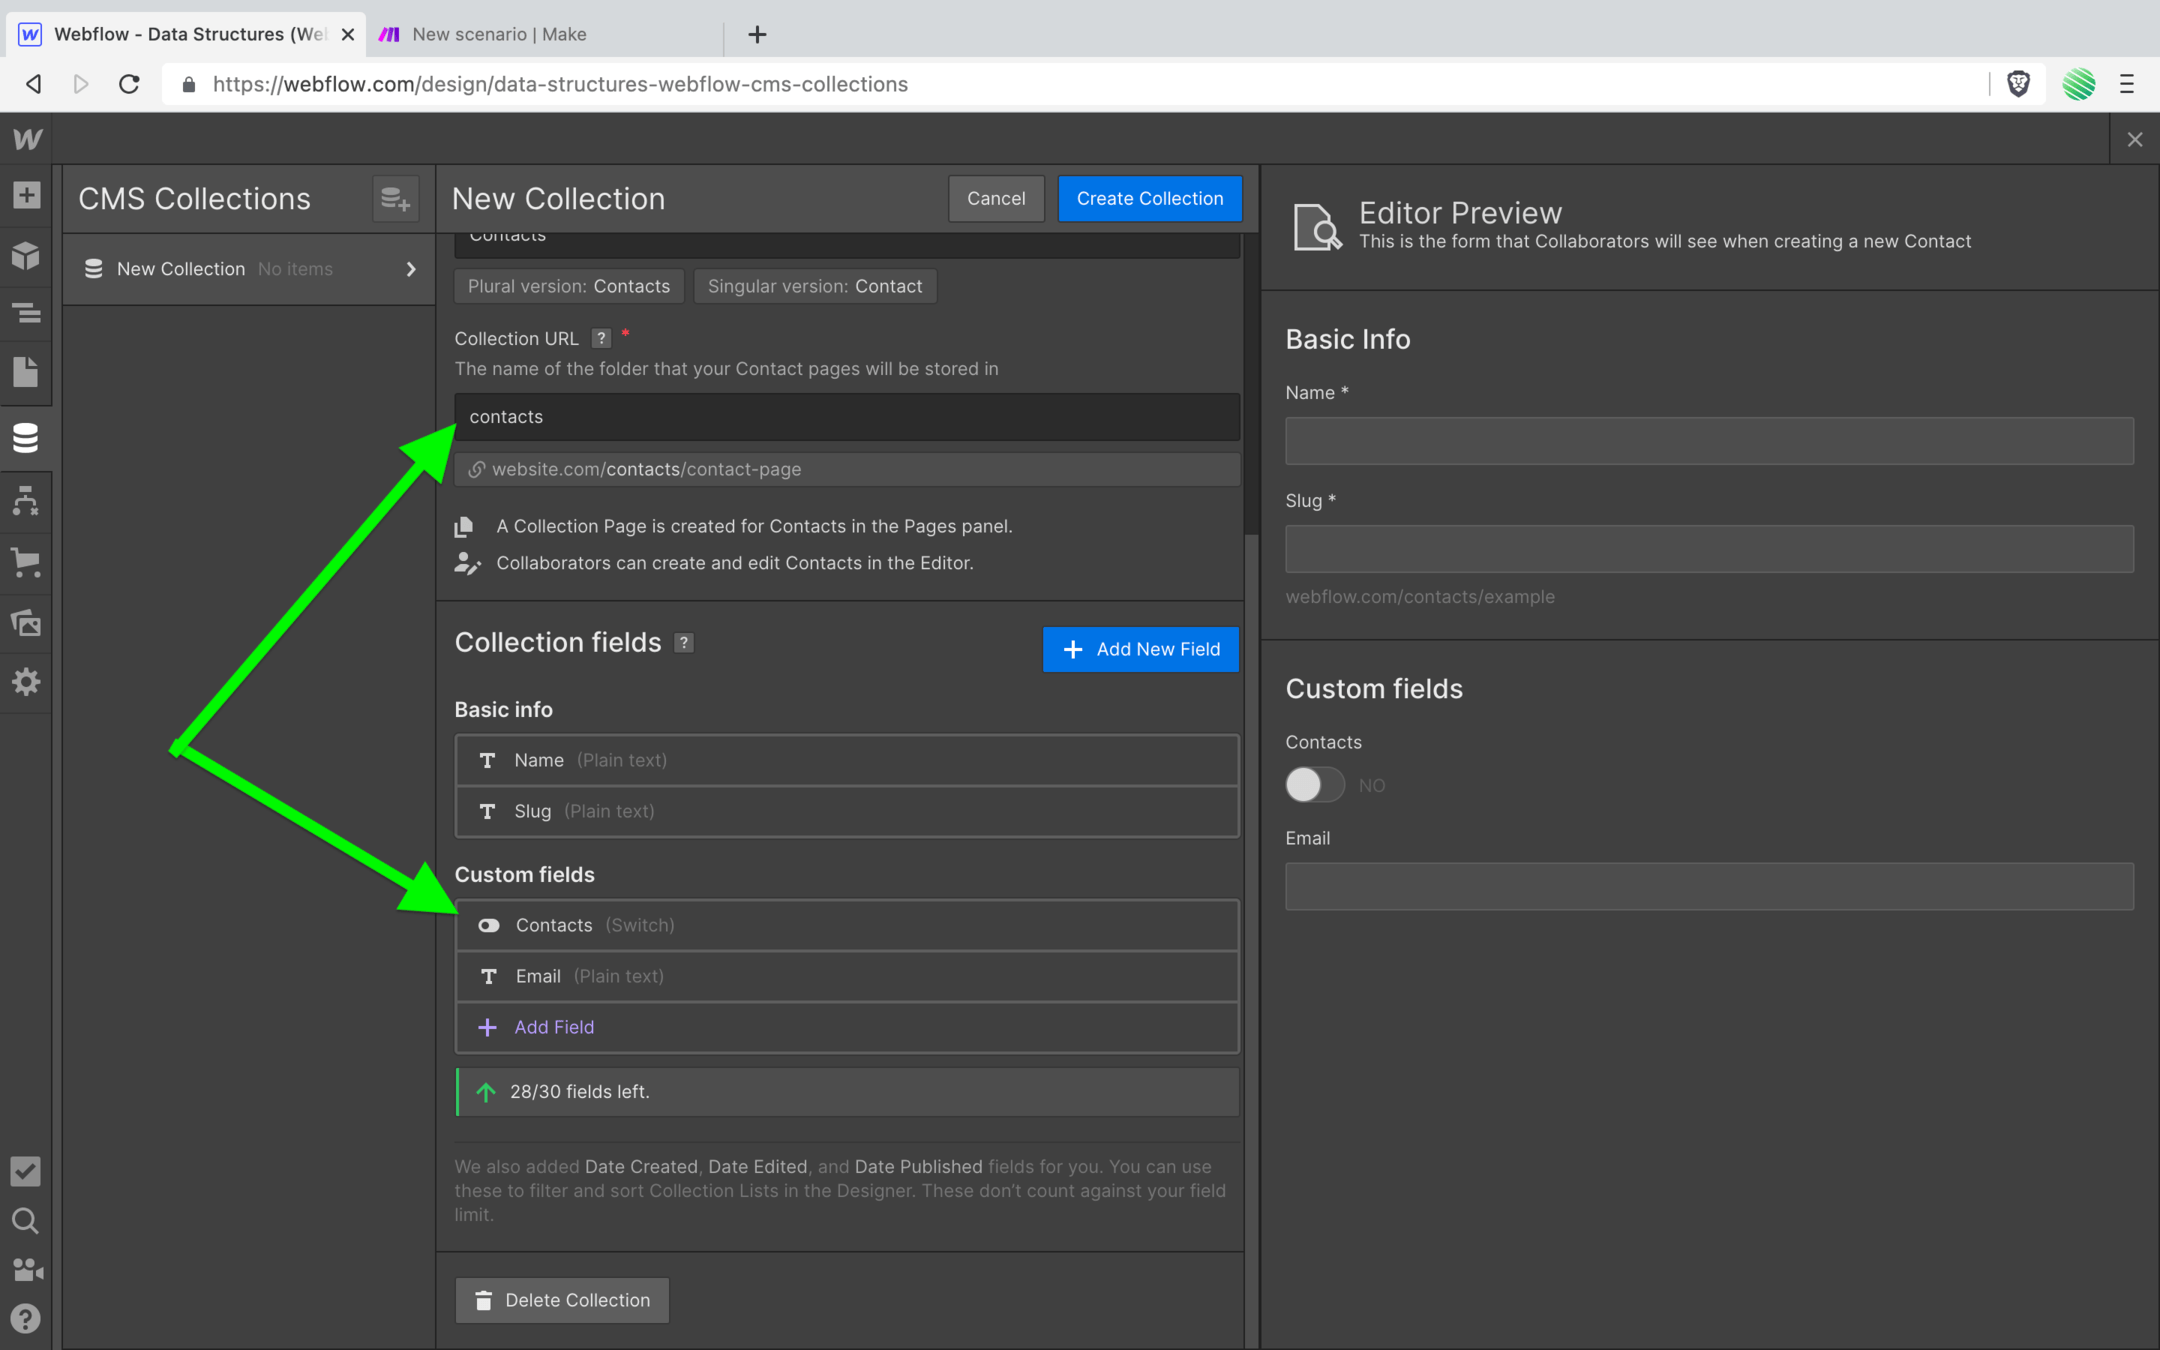Open the Components panel

pyautogui.click(x=25, y=256)
